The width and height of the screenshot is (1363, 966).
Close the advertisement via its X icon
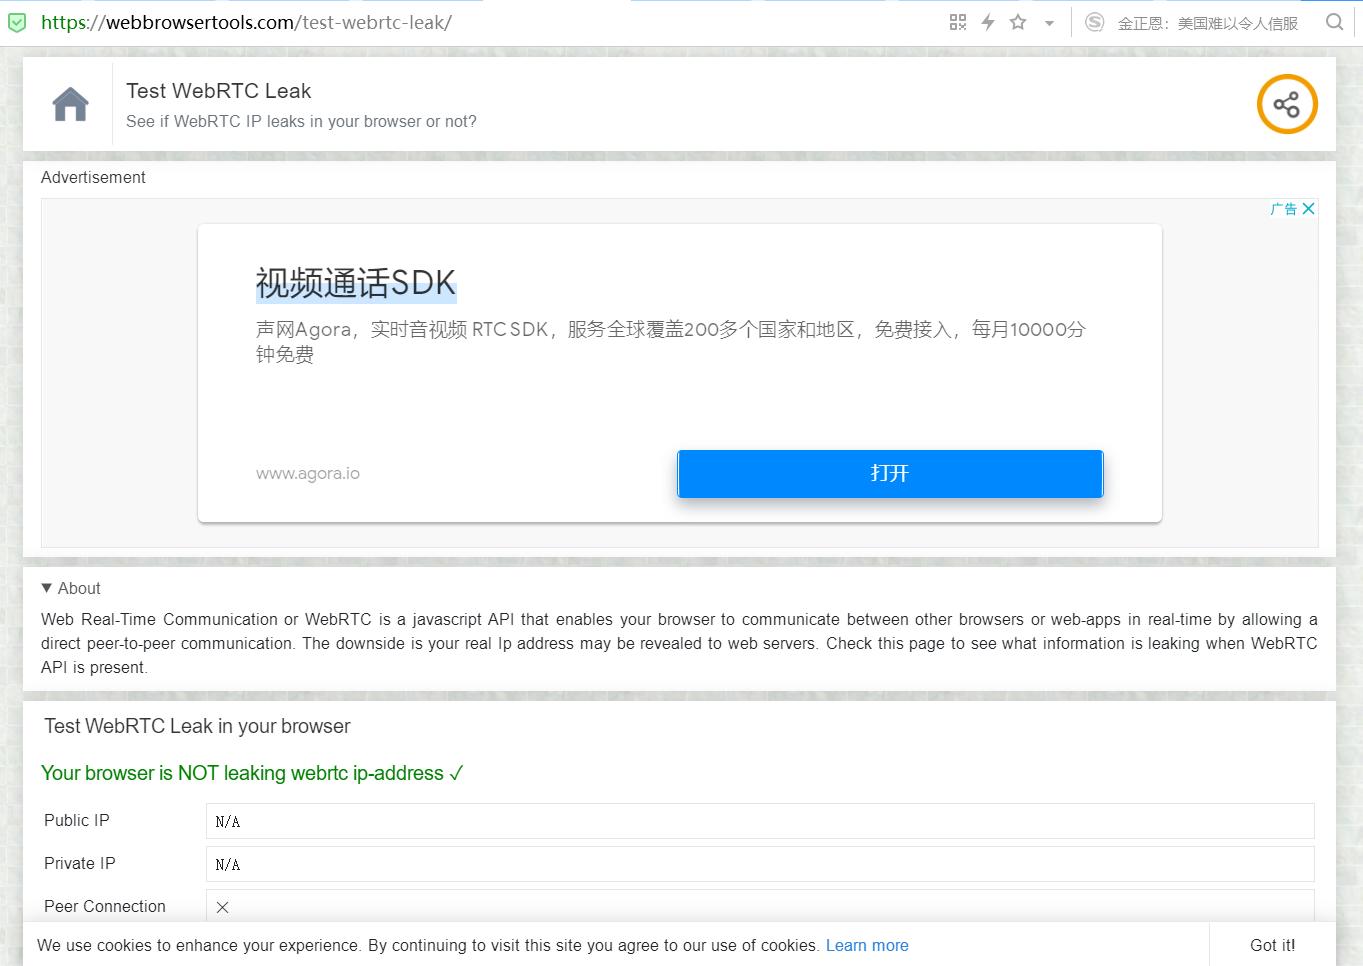(1309, 208)
